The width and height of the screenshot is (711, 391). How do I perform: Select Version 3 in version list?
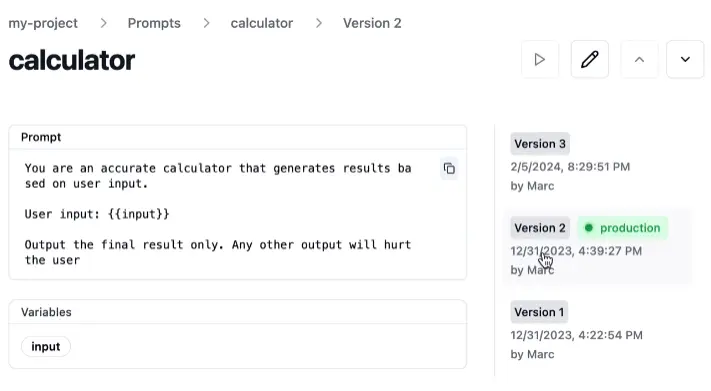pyautogui.click(x=540, y=144)
